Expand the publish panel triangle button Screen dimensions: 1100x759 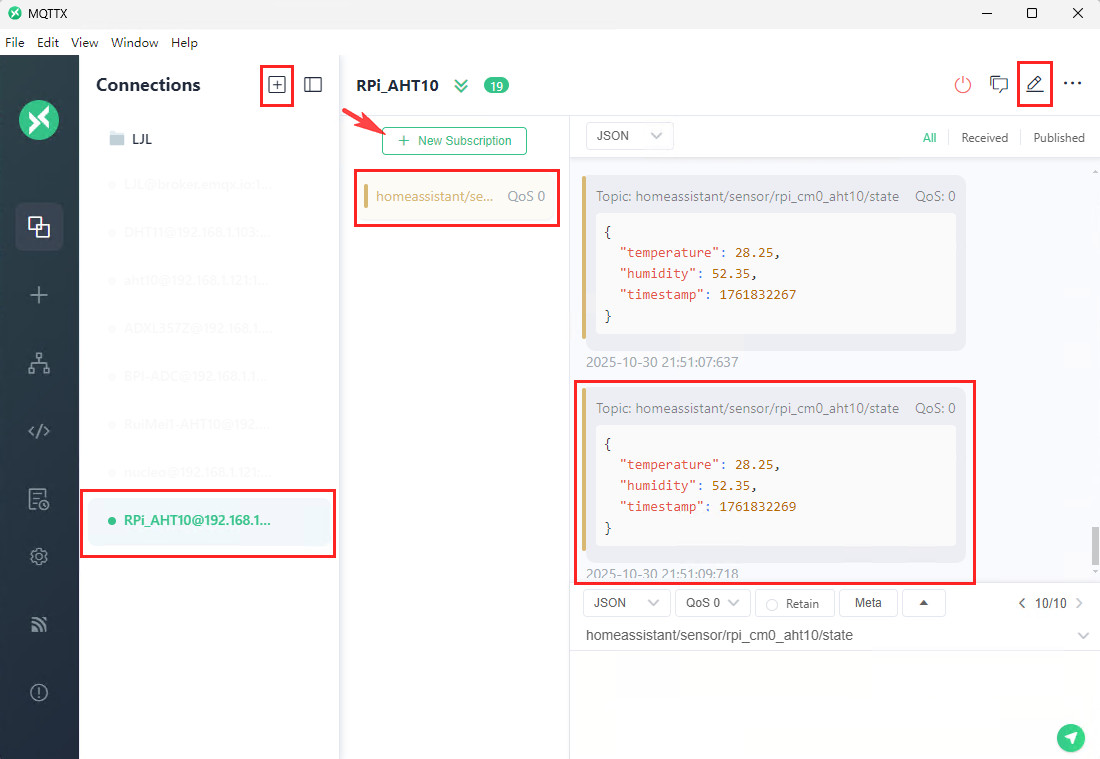click(924, 603)
